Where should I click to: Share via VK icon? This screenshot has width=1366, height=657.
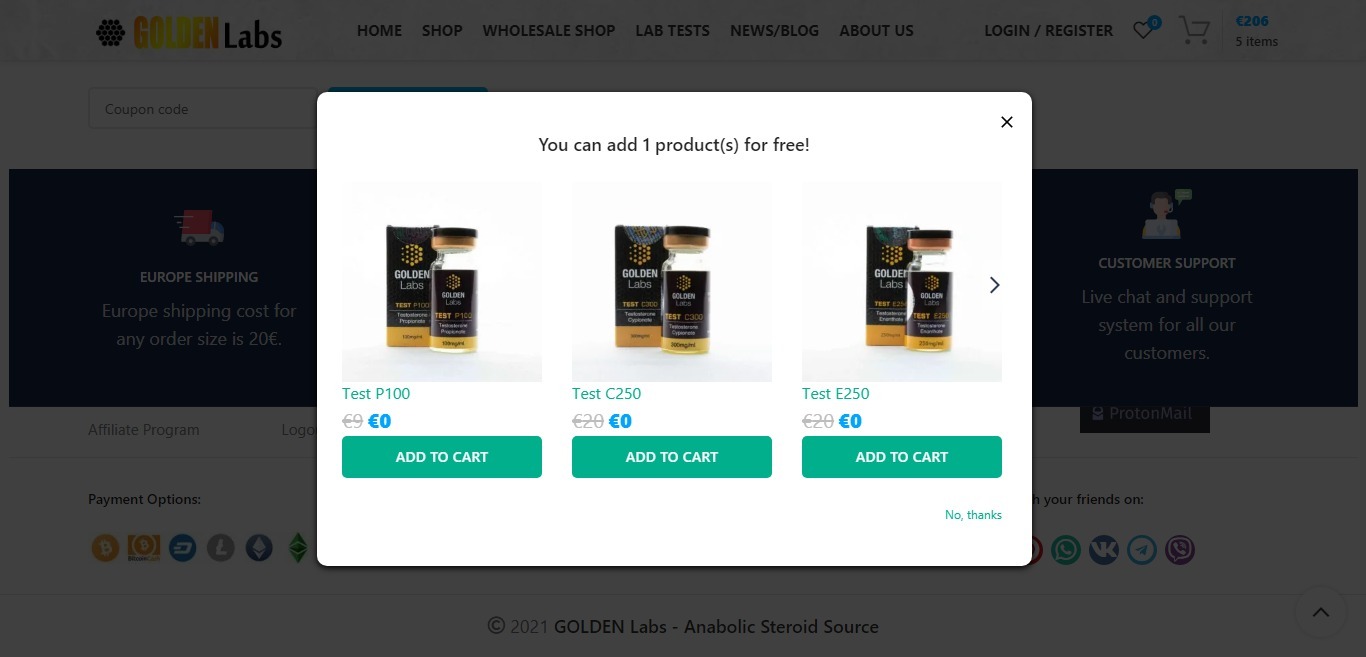[1104, 550]
